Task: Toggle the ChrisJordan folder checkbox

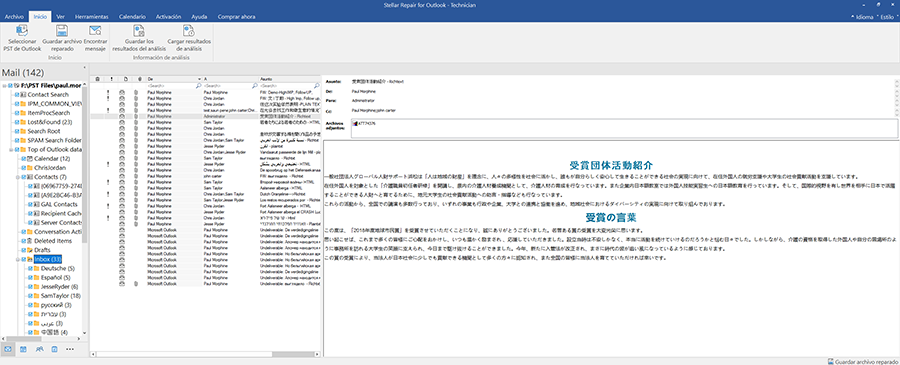Action: [x=24, y=168]
